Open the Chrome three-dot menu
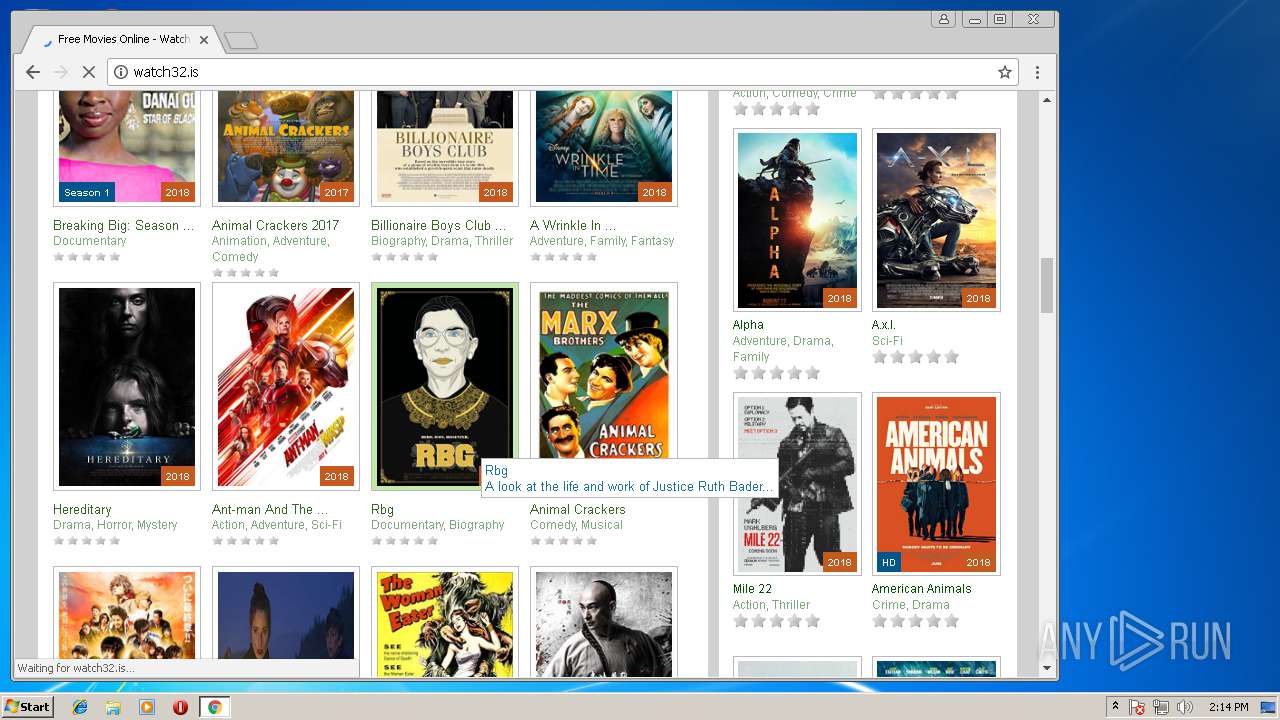 pos(1037,72)
